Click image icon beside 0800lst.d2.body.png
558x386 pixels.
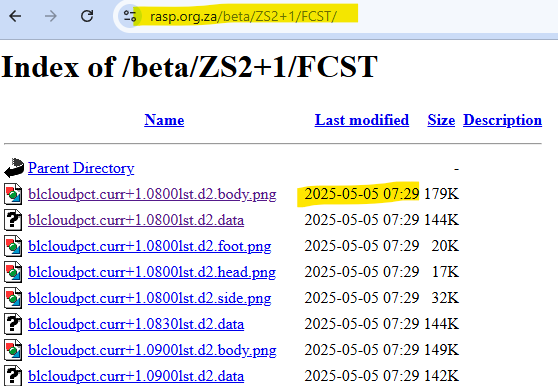(13, 194)
